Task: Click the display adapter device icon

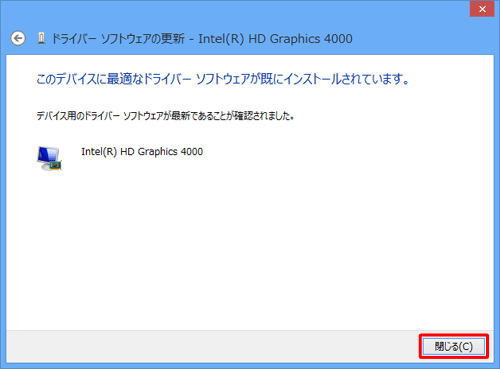Action: pyautogui.click(x=50, y=158)
